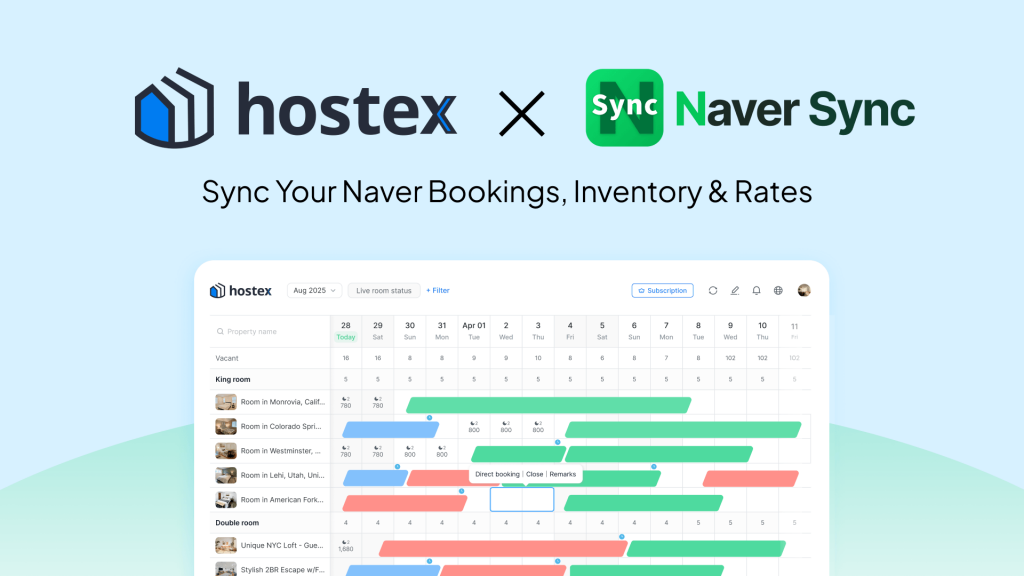Choose Remarks in popup menu
Image resolution: width=1024 pixels, height=576 pixels.
(x=562, y=474)
